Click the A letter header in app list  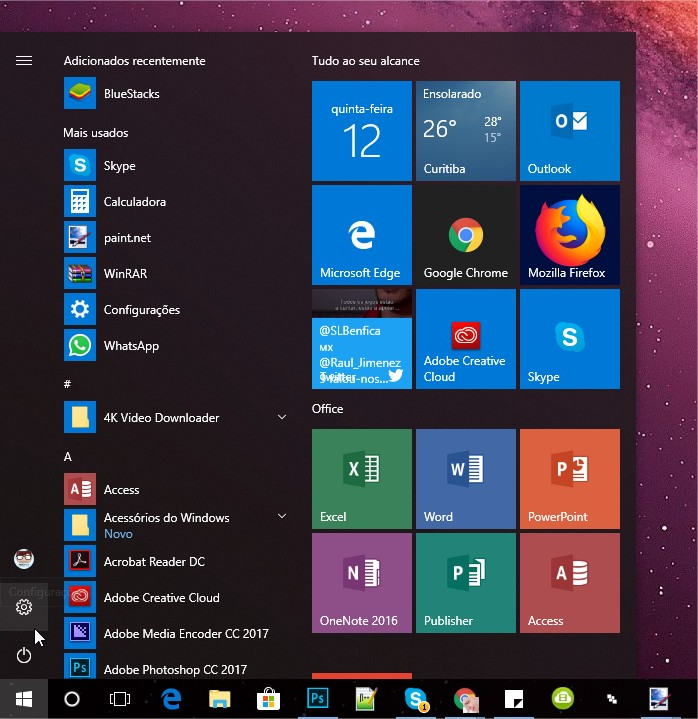click(68, 457)
